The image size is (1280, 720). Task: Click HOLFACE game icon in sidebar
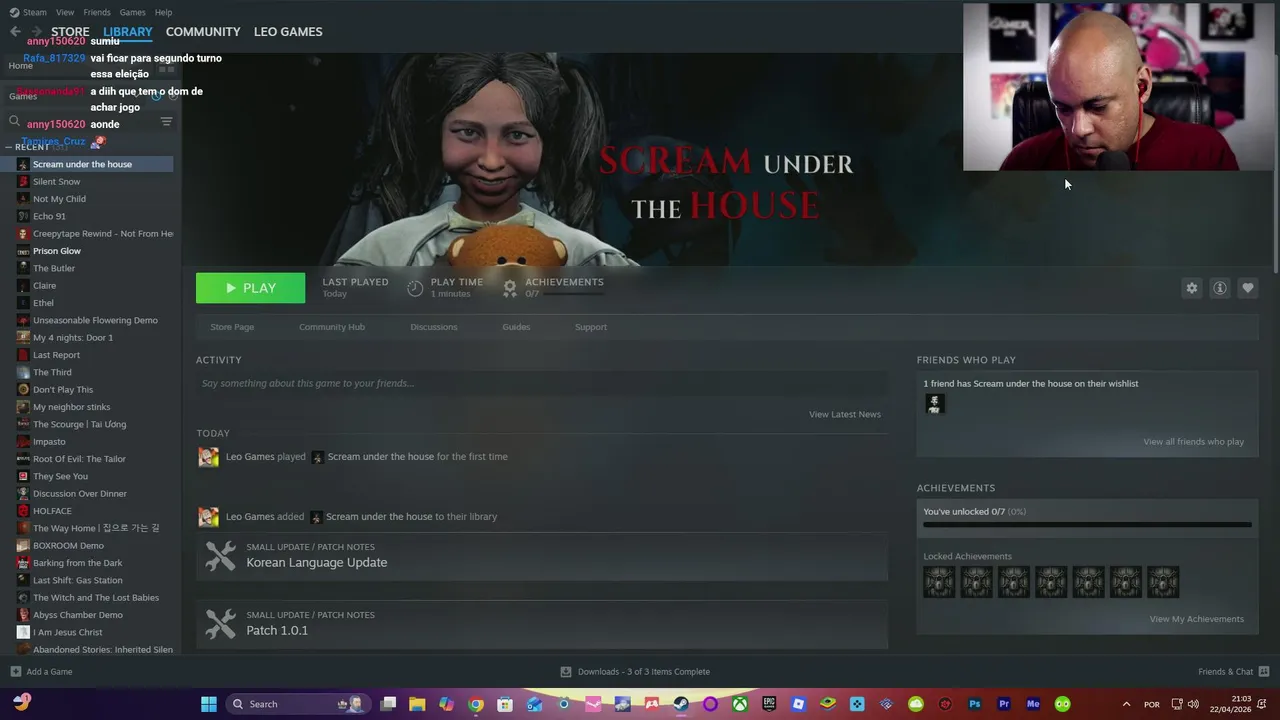23,511
